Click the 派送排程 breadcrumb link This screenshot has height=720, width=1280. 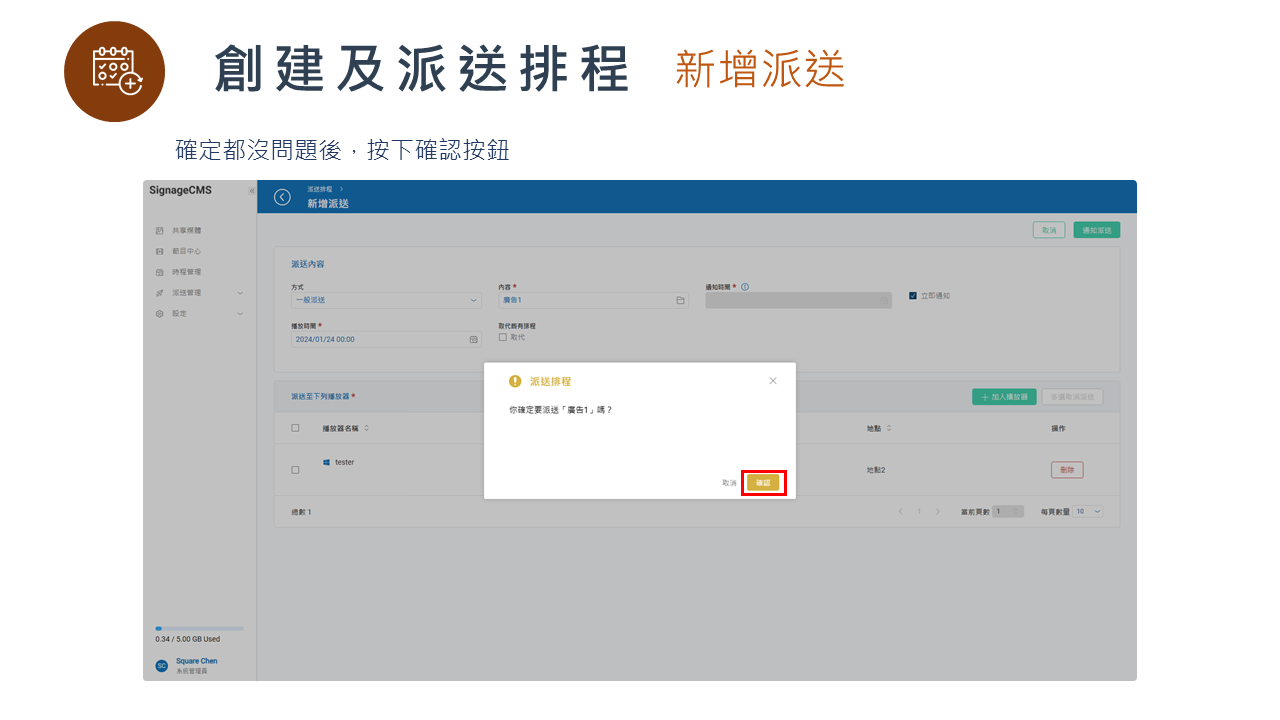(x=321, y=188)
